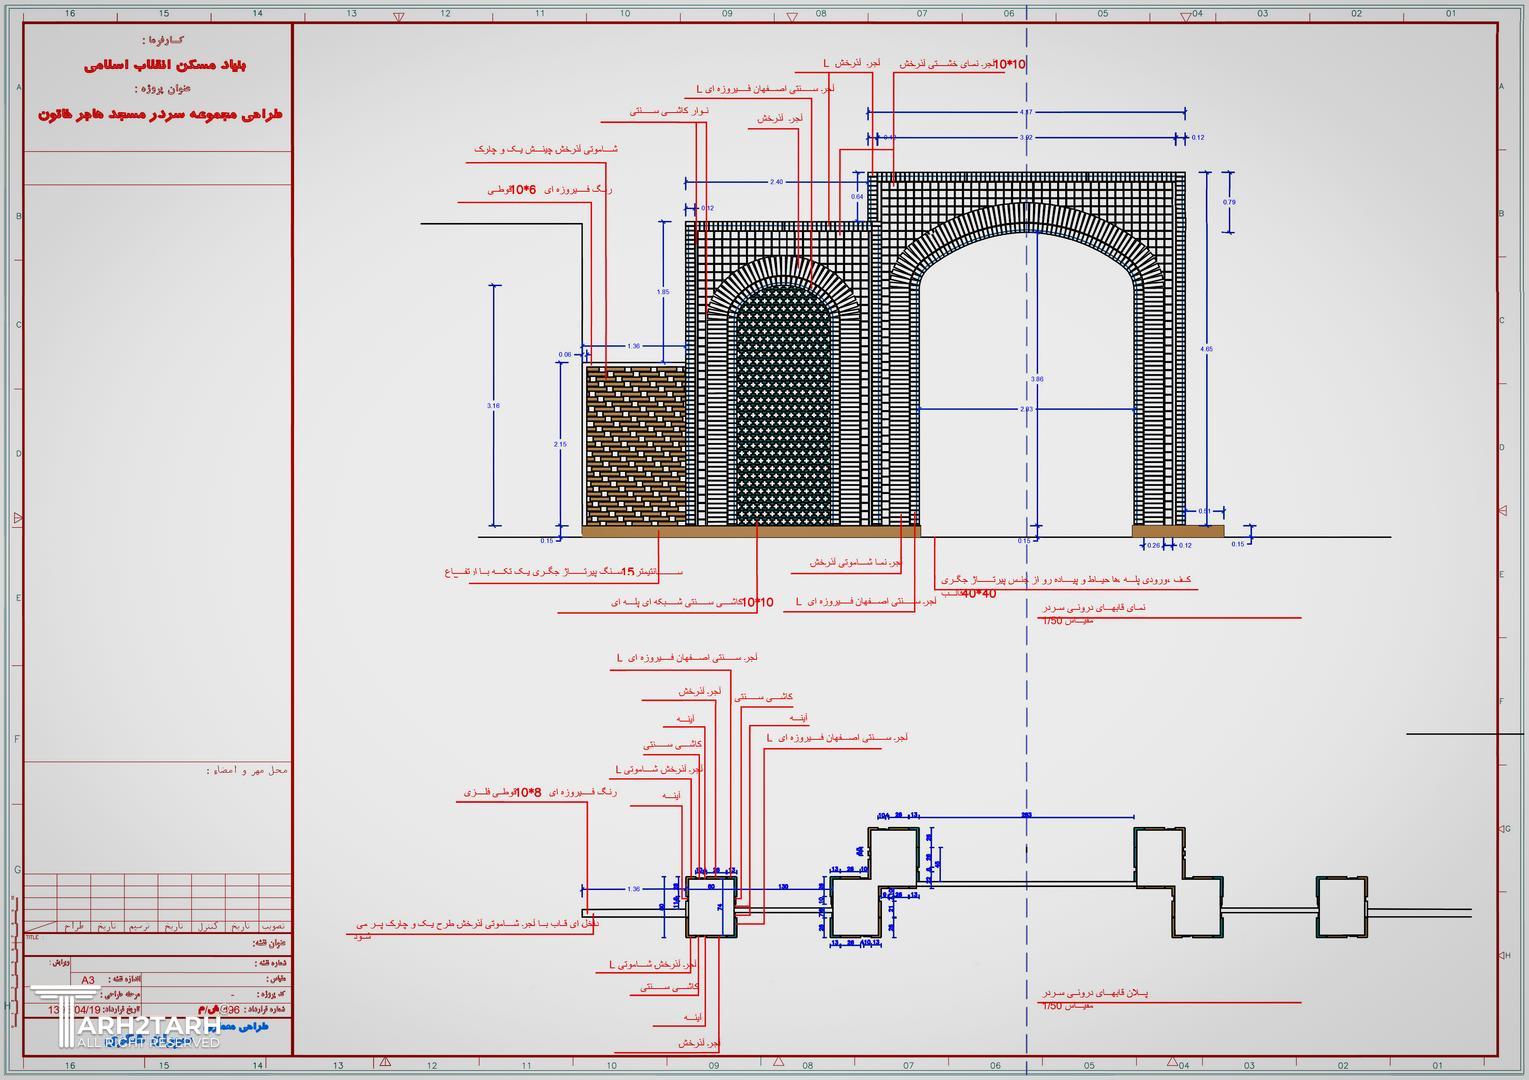Image resolution: width=1529 pixels, height=1080 pixels.
Task: Select the leftmost square column in the plan
Action: tap(710, 907)
